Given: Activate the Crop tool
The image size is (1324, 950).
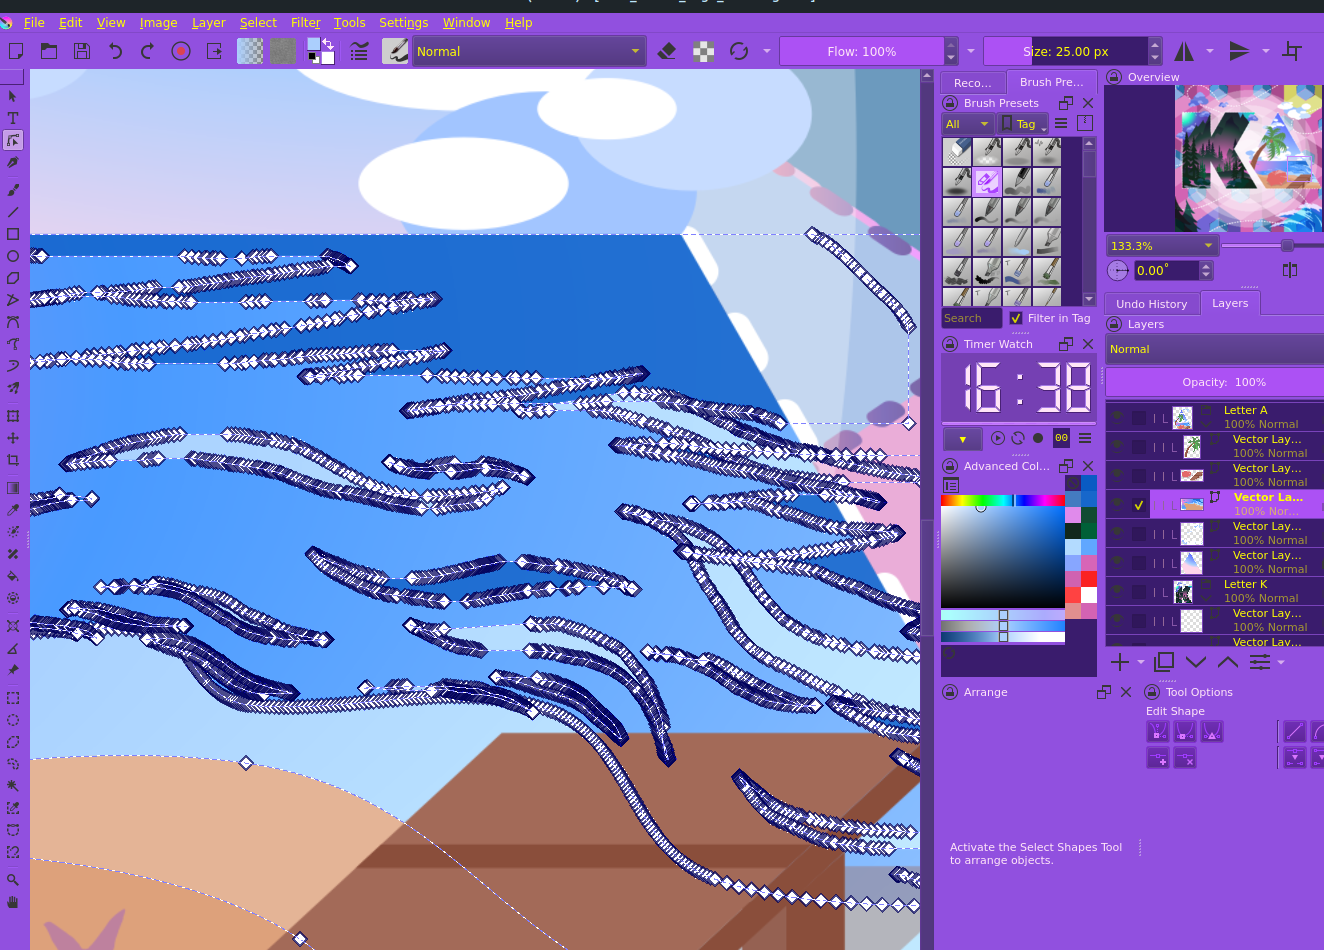Looking at the screenshot, I should tap(13, 460).
